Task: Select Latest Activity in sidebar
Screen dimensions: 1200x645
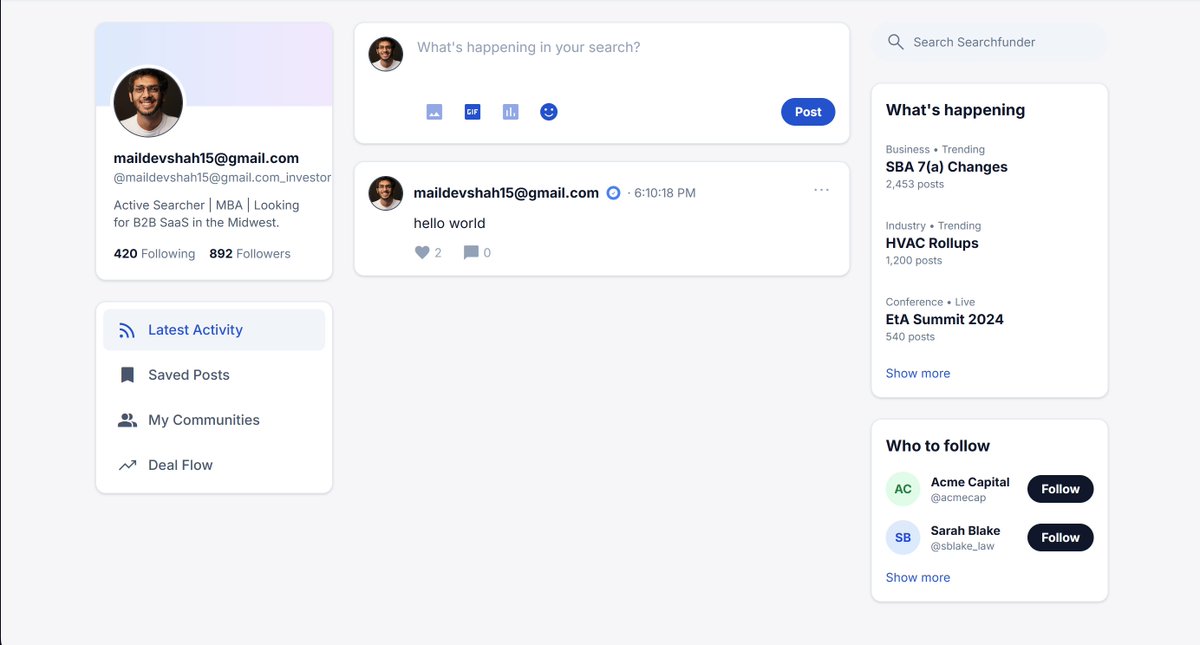Action: tap(214, 330)
